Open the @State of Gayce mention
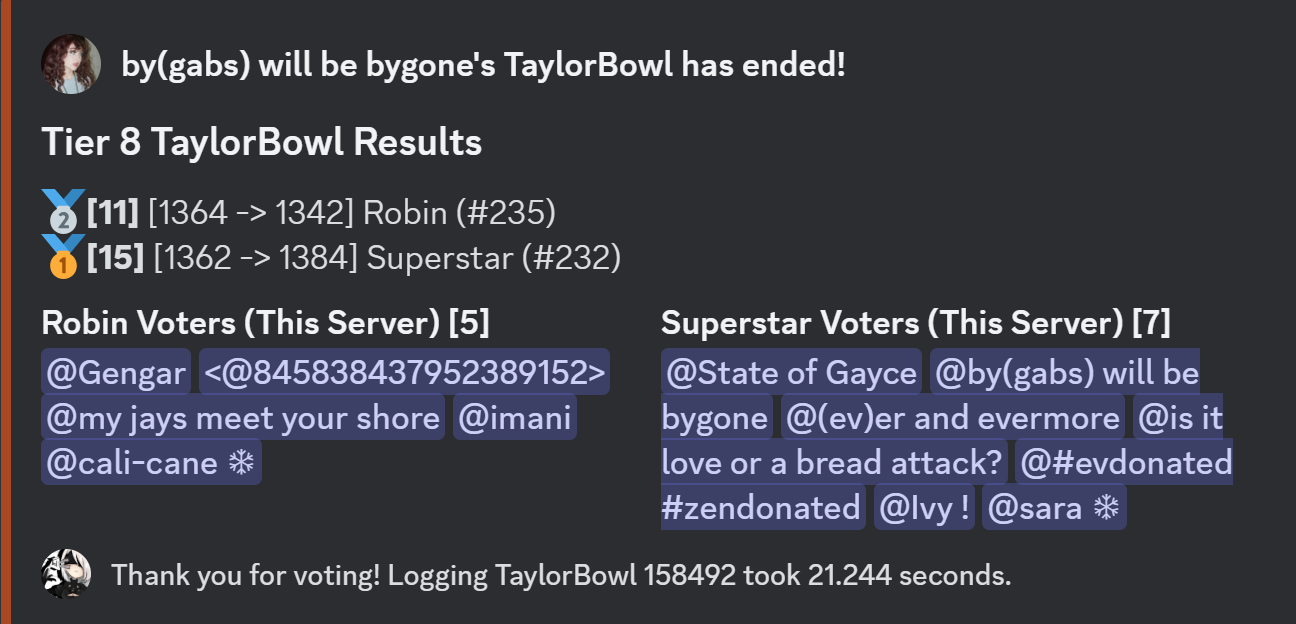Image resolution: width=1296 pixels, height=624 pixels. tap(791, 372)
